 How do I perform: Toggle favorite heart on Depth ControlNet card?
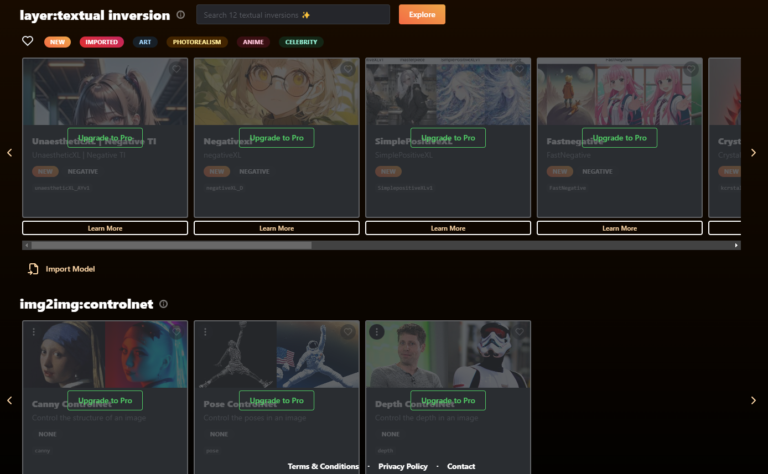pos(519,332)
